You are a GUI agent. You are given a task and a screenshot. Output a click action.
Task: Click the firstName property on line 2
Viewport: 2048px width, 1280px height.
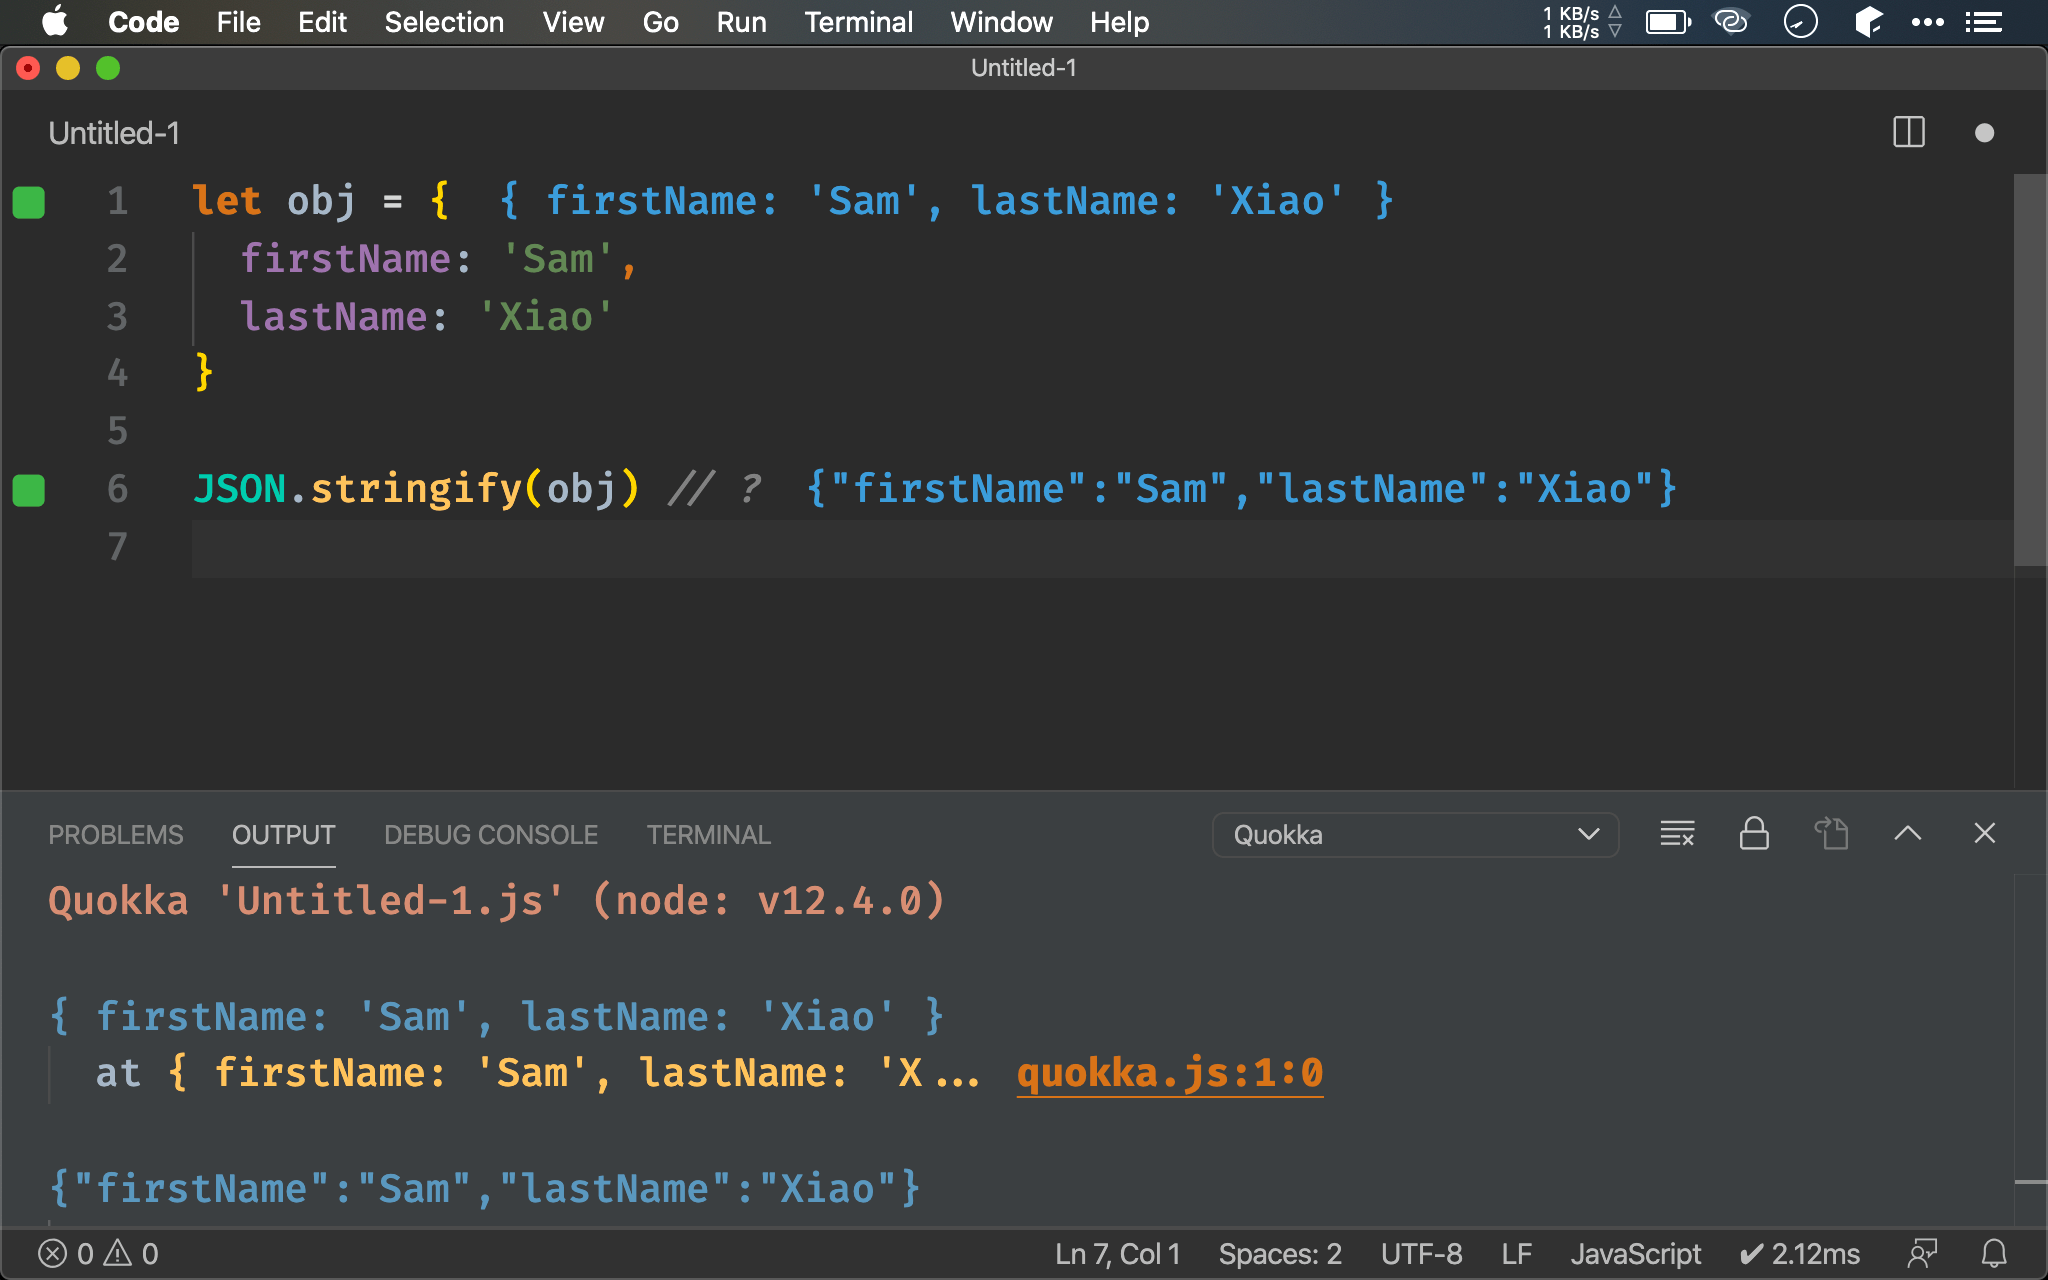[346, 260]
